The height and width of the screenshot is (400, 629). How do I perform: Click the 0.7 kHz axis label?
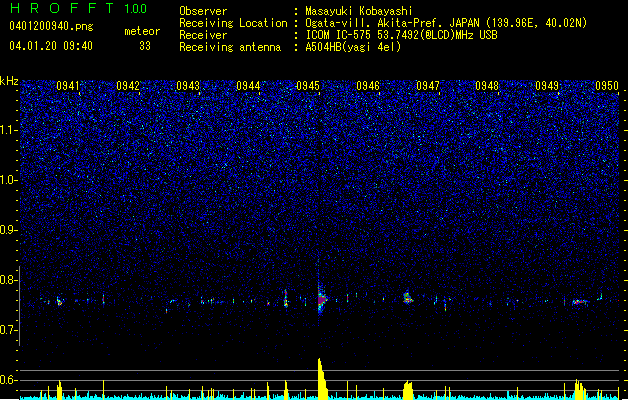click(9, 330)
